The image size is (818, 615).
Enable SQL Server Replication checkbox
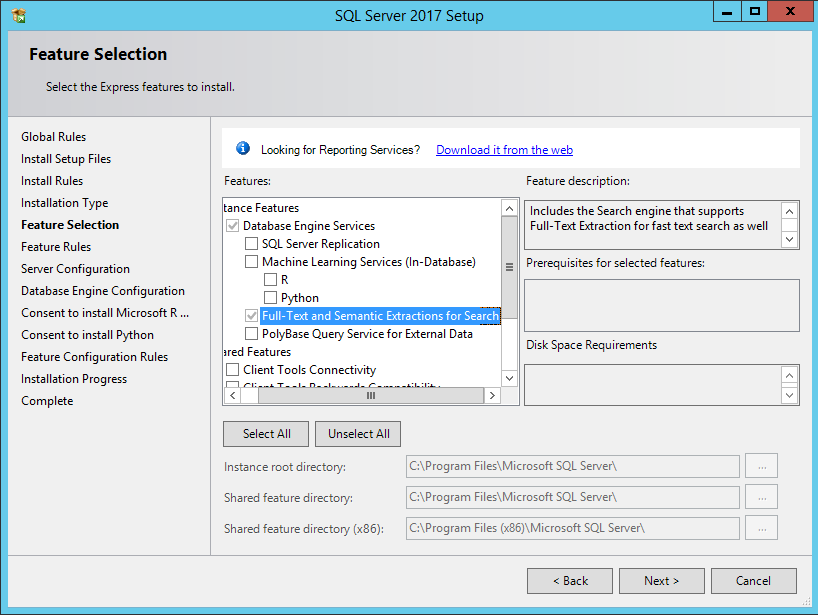coord(251,244)
